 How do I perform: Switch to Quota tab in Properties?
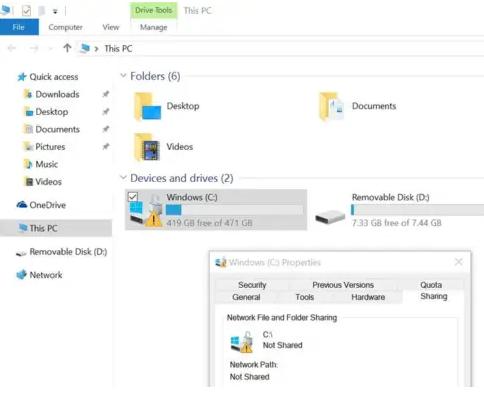click(x=431, y=285)
